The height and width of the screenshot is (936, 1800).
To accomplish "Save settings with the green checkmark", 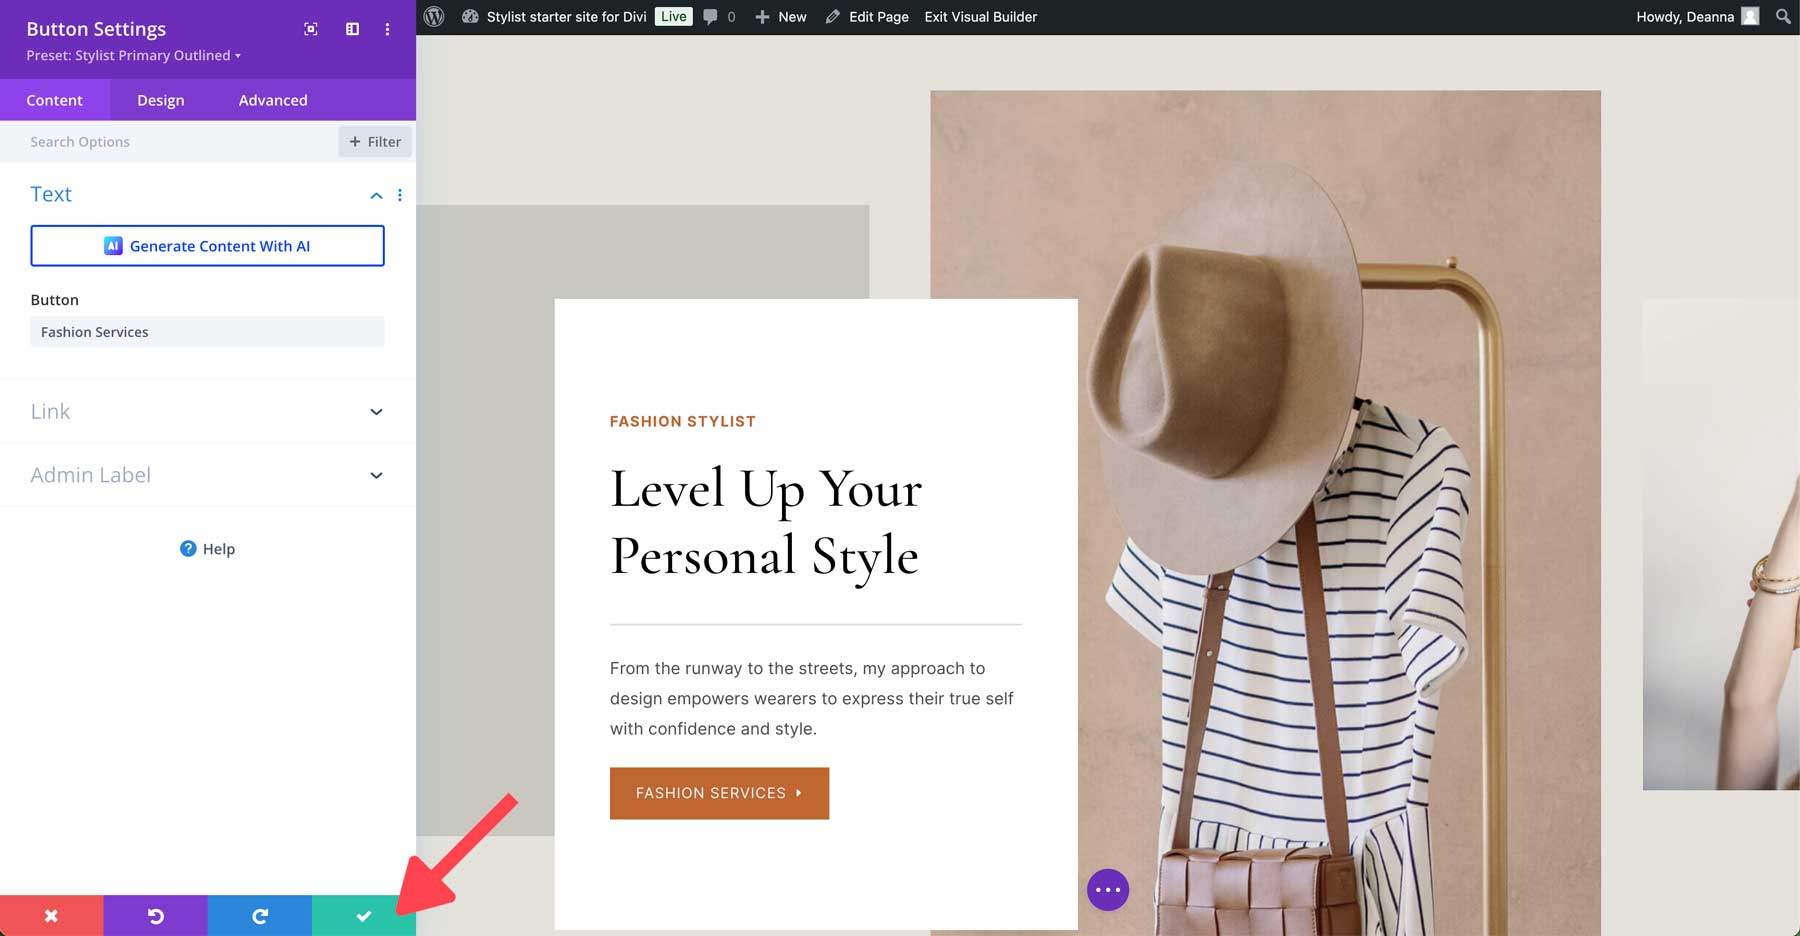I will 363,915.
